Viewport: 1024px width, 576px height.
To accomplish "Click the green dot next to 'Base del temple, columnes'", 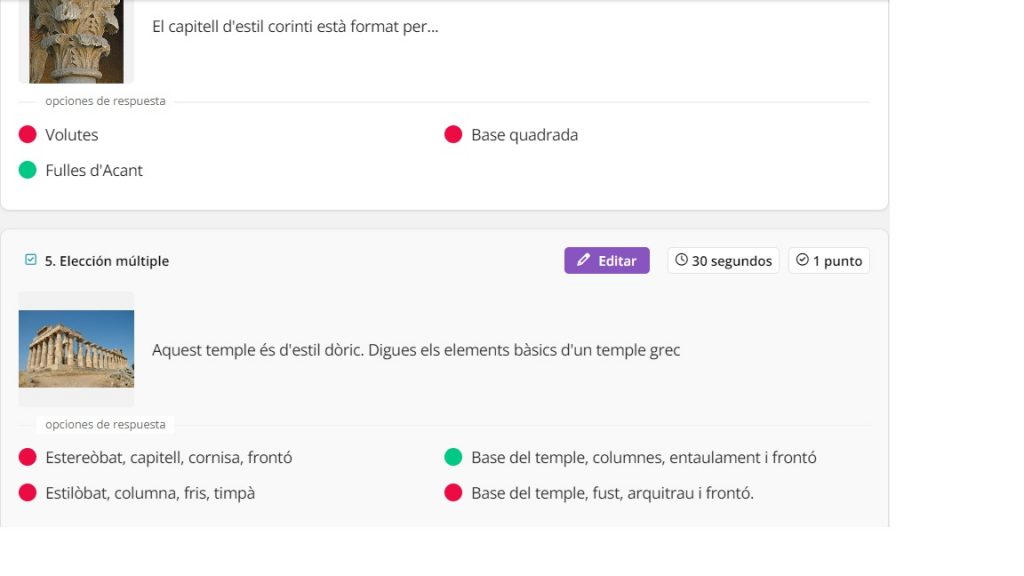I will 453,458.
